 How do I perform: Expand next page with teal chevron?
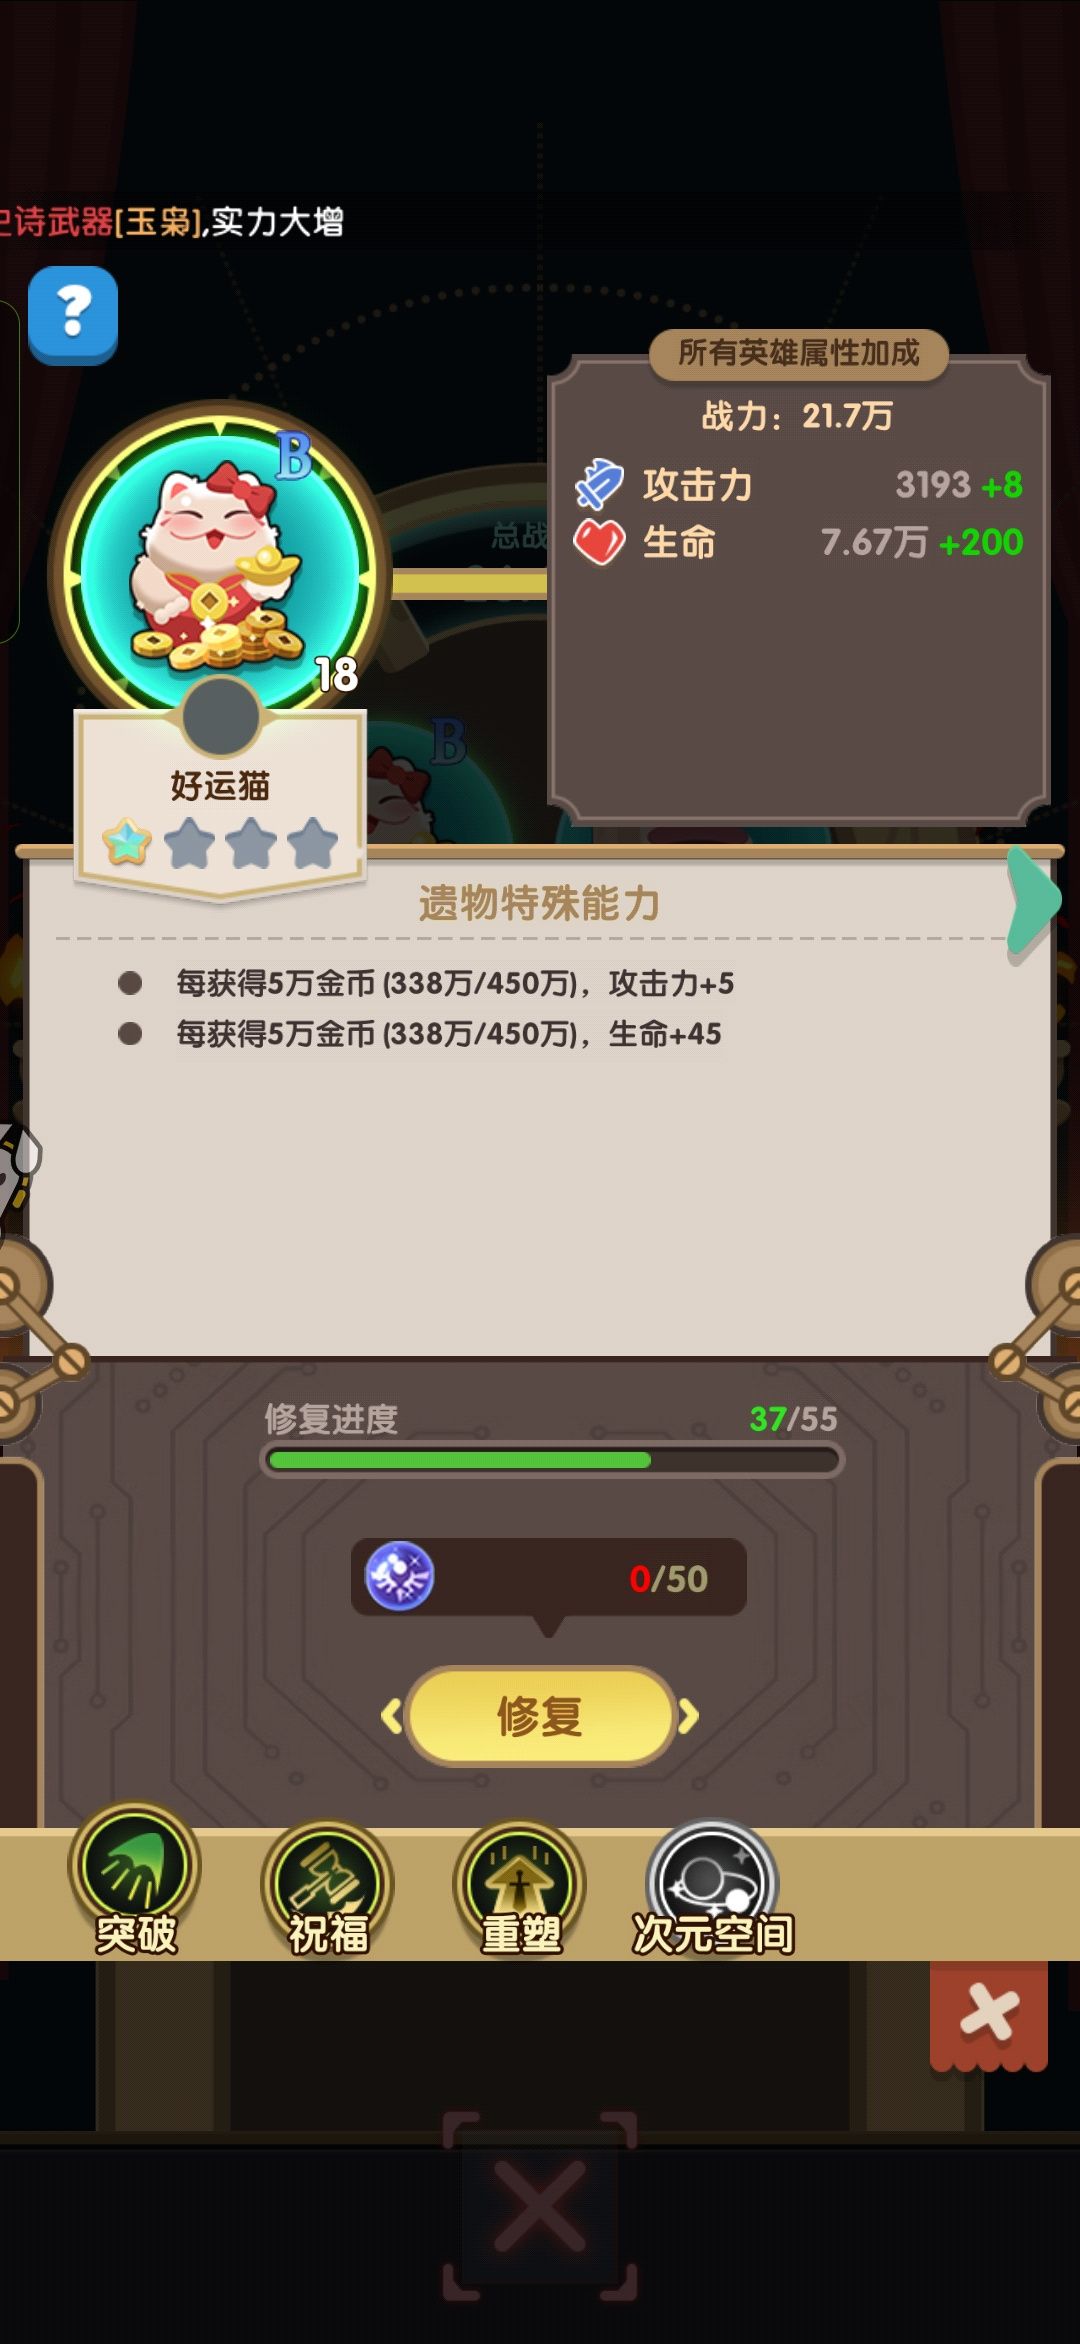1033,900
